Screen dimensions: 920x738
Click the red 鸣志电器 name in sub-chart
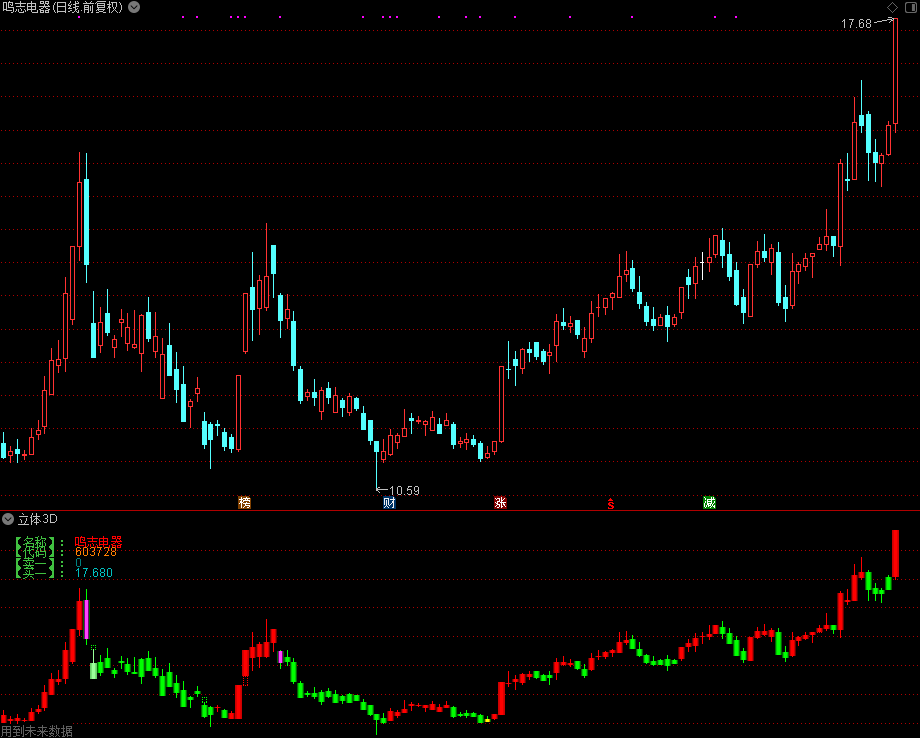(x=99, y=541)
